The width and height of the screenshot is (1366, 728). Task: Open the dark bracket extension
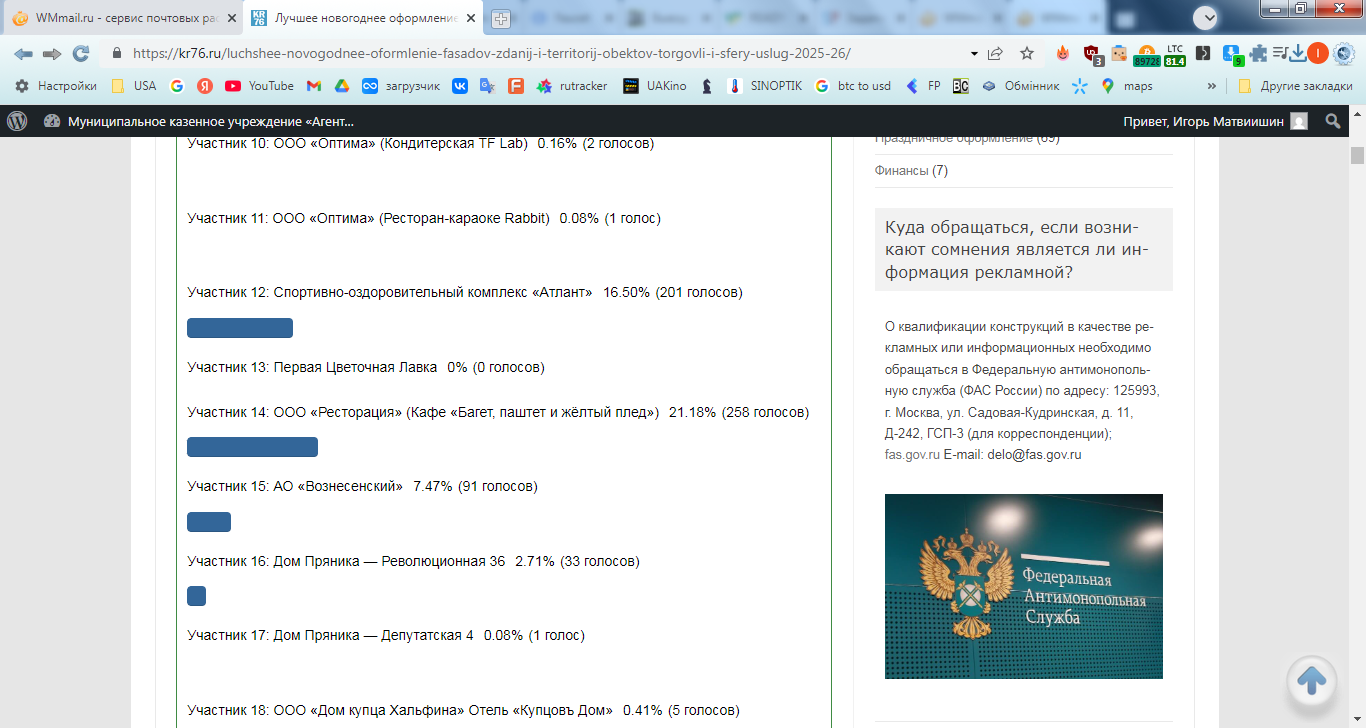(x=1204, y=53)
